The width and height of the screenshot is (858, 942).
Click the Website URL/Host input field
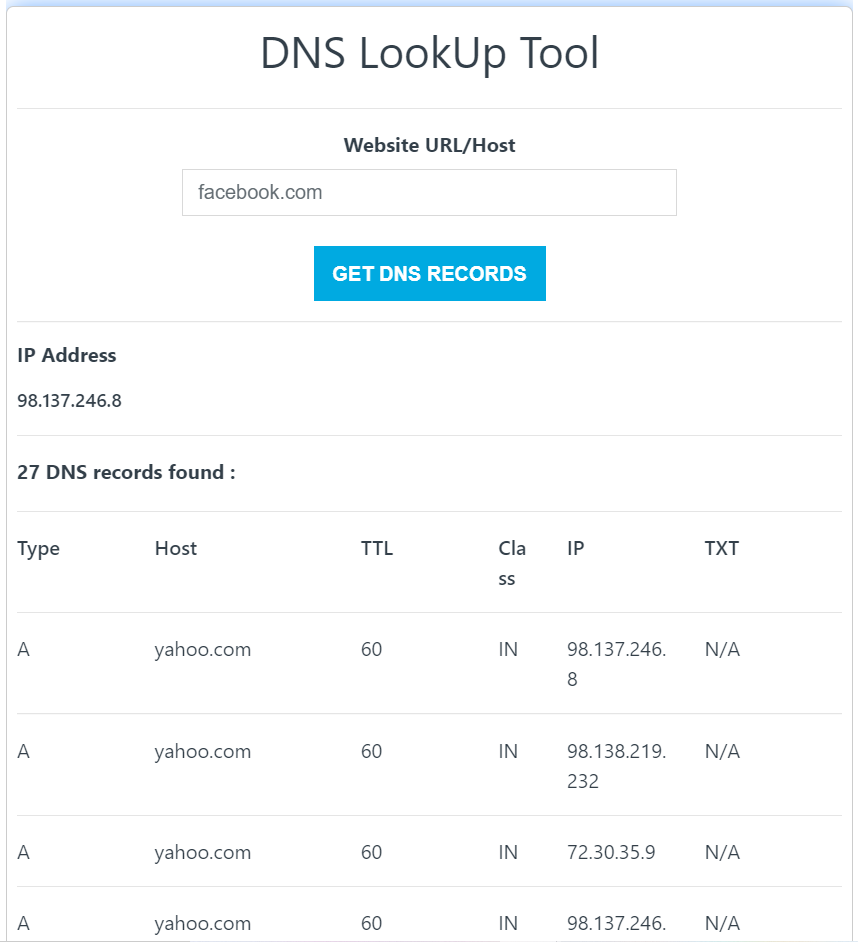click(x=429, y=192)
